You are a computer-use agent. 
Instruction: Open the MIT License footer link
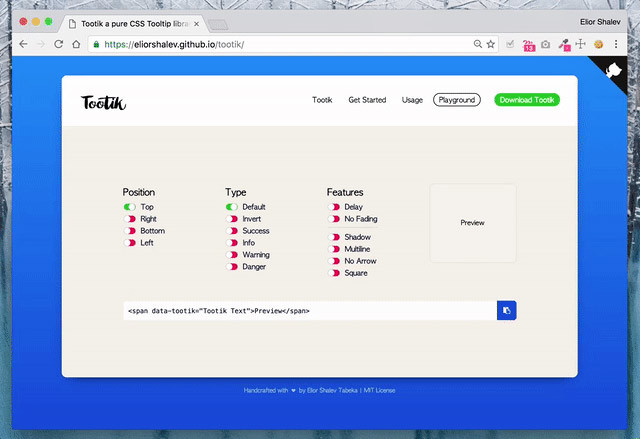coord(379,390)
